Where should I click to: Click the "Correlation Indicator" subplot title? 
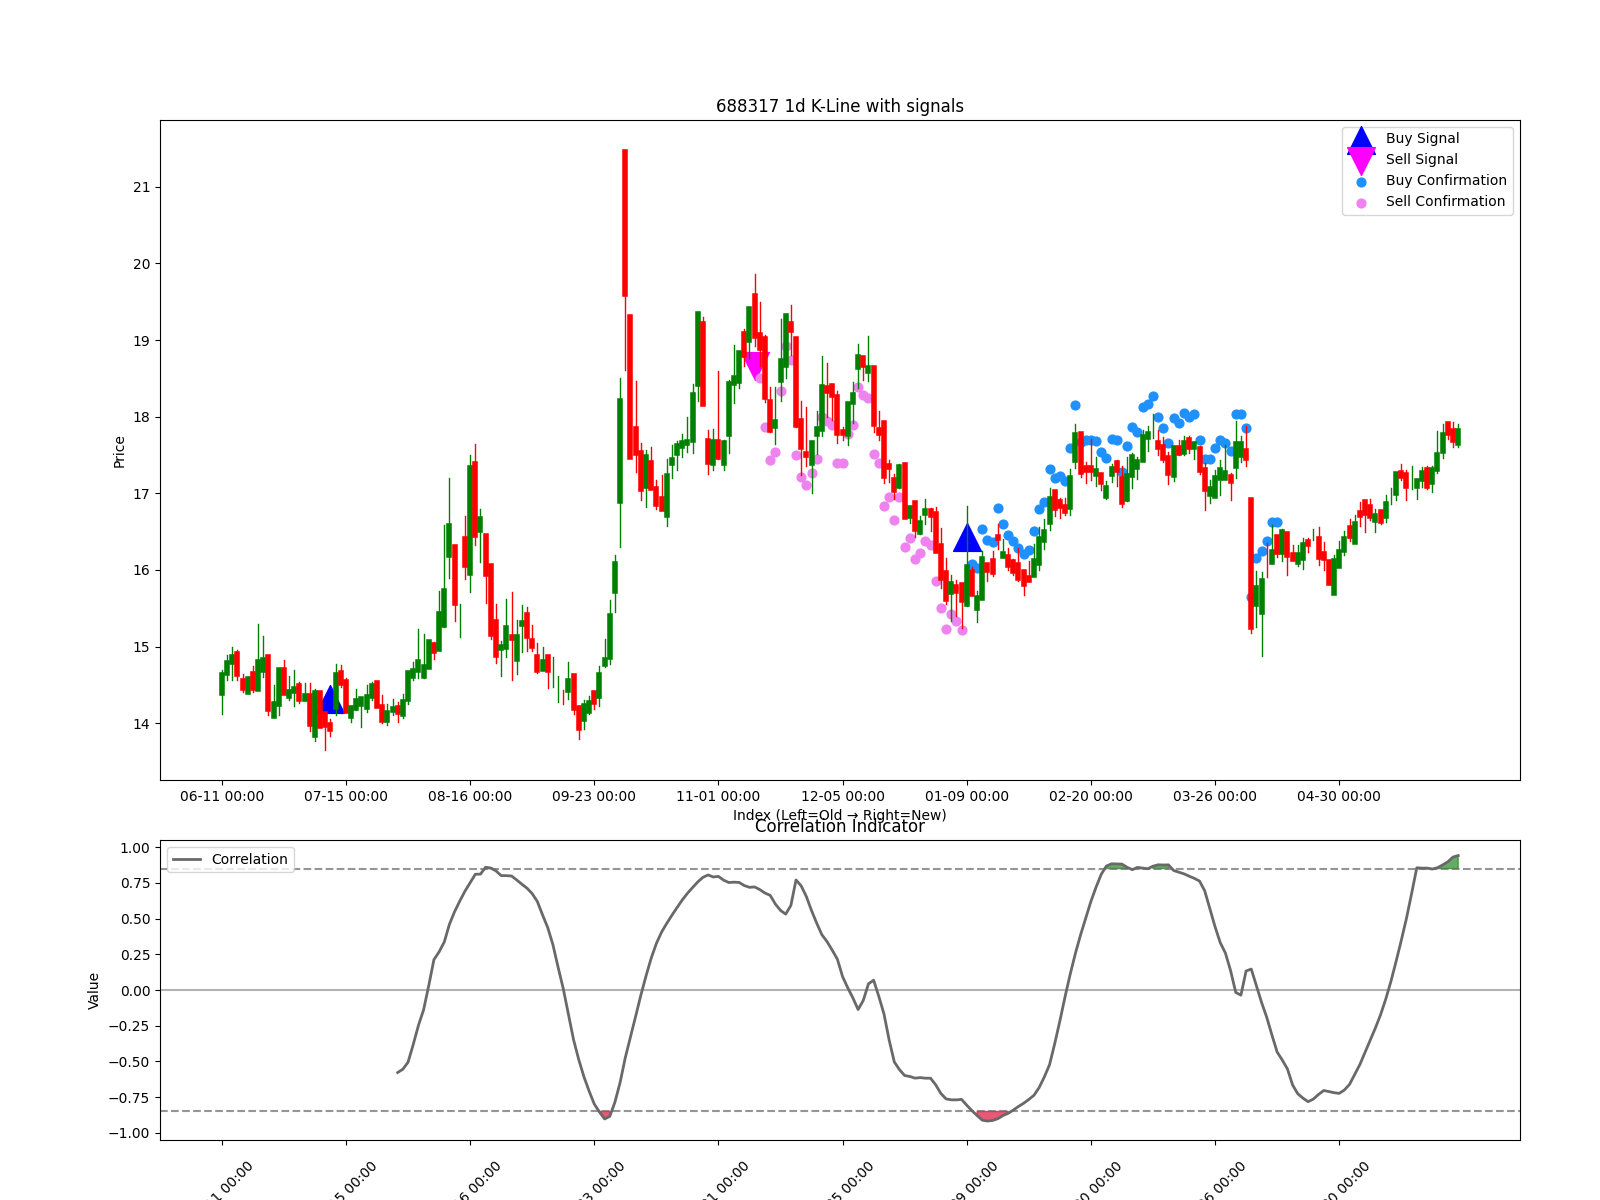(x=840, y=827)
